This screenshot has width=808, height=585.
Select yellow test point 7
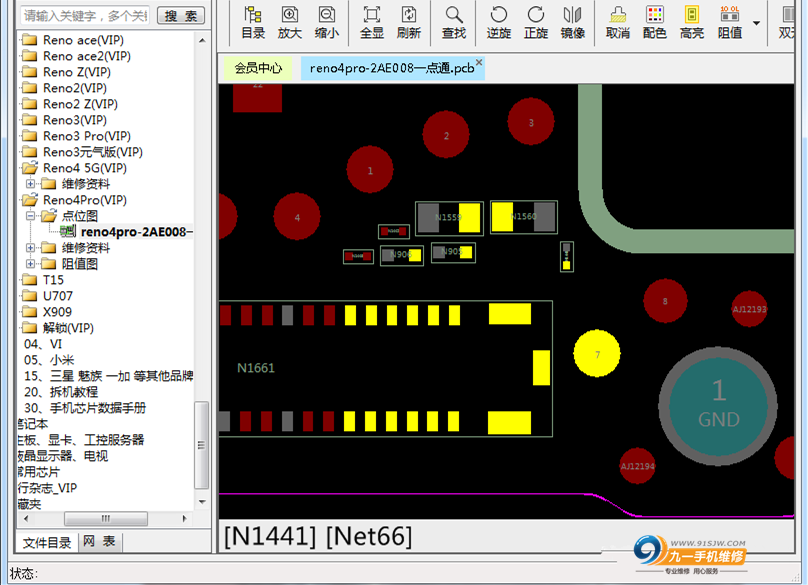(597, 353)
